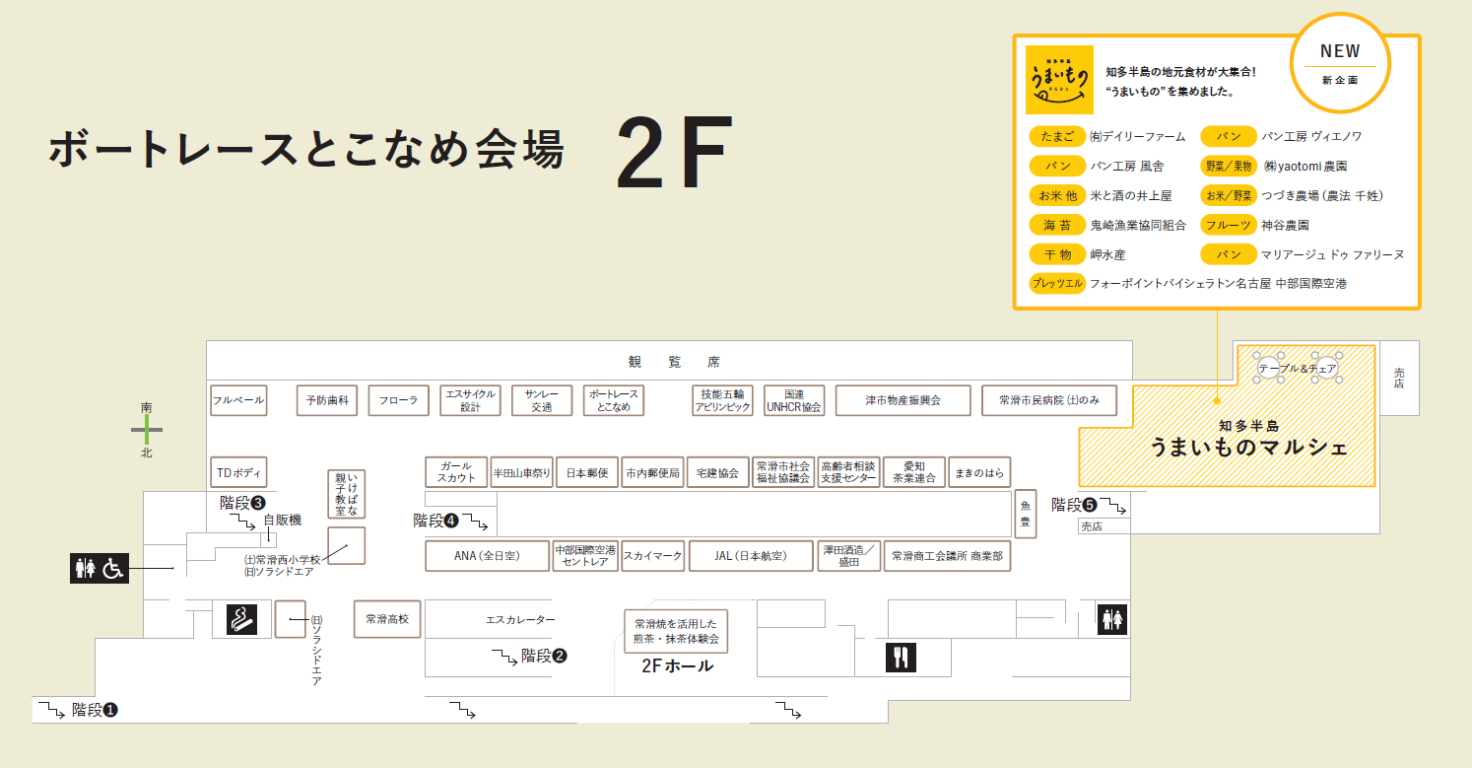Select the フルーツ category tag

tap(1228, 225)
